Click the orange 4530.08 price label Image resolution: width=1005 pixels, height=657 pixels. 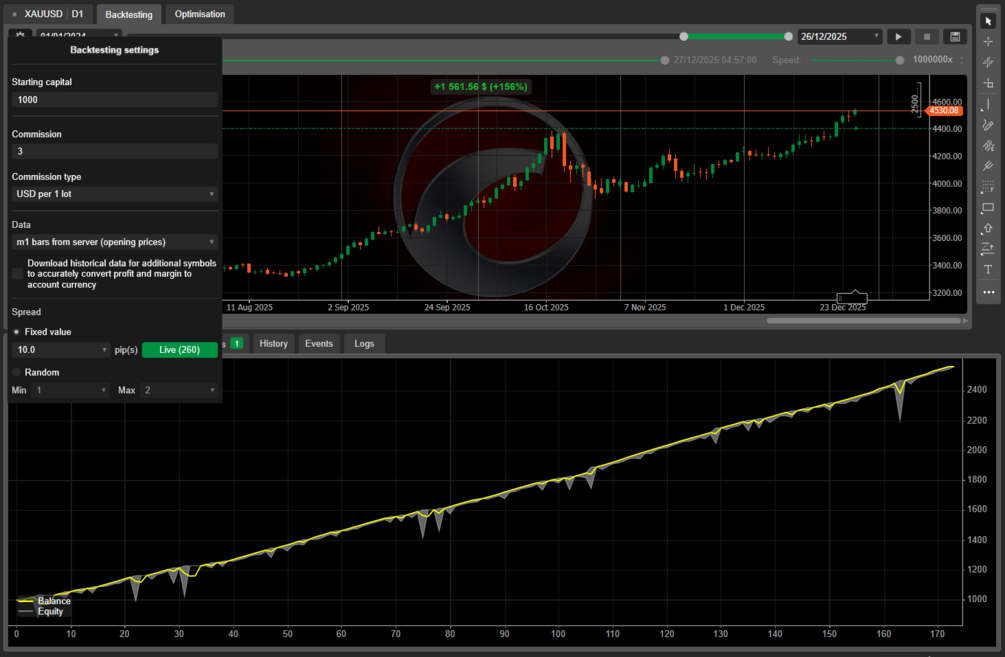(x=944, y=110)
